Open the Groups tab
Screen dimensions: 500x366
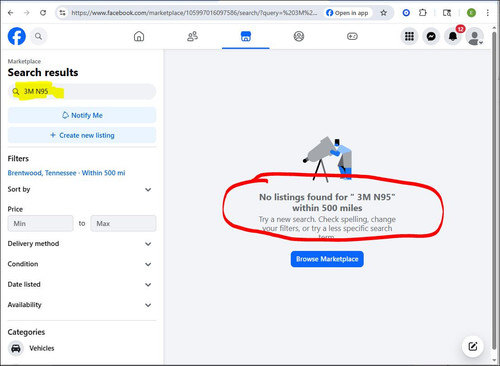[299, 36]
